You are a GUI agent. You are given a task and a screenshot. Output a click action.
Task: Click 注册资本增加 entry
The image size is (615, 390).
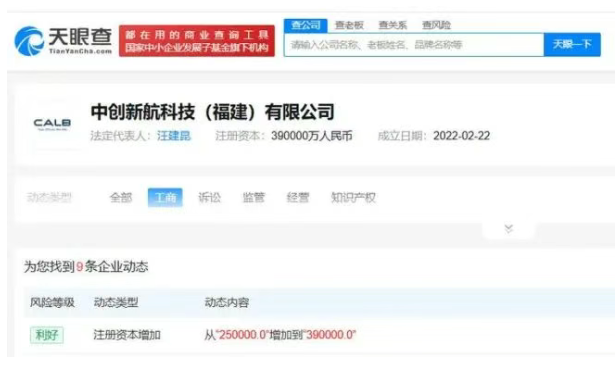127,335
